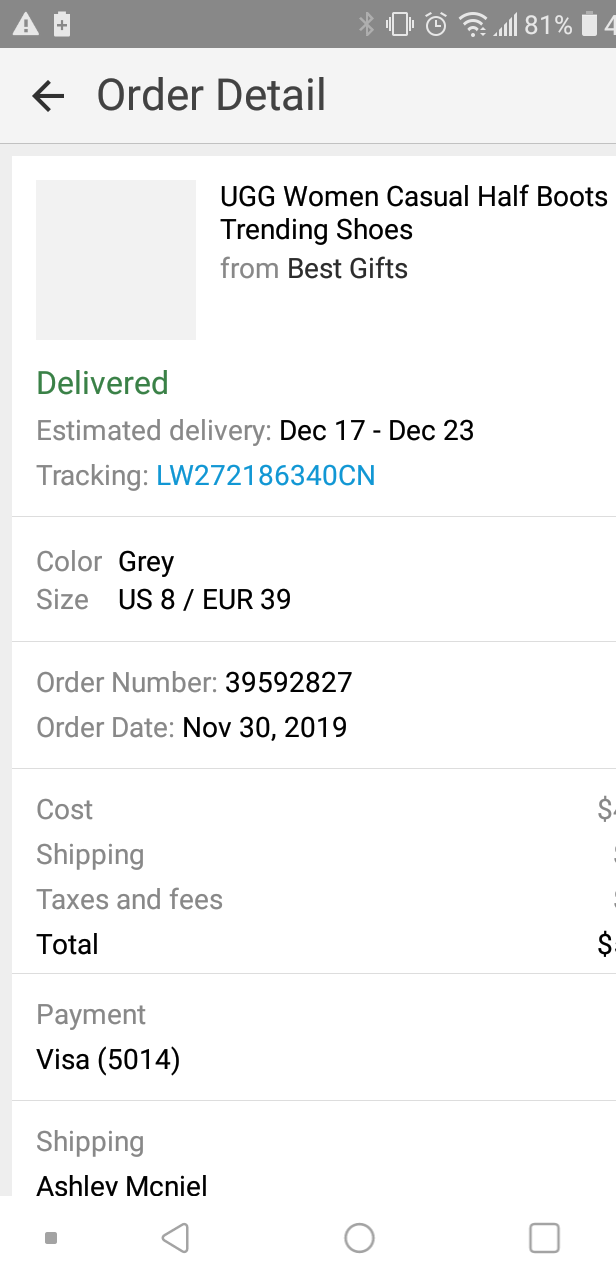The width and height of the screenshot is (616, 1280).
Task: Open tracking number LW272186340CN link
Action: coord(266,475)
